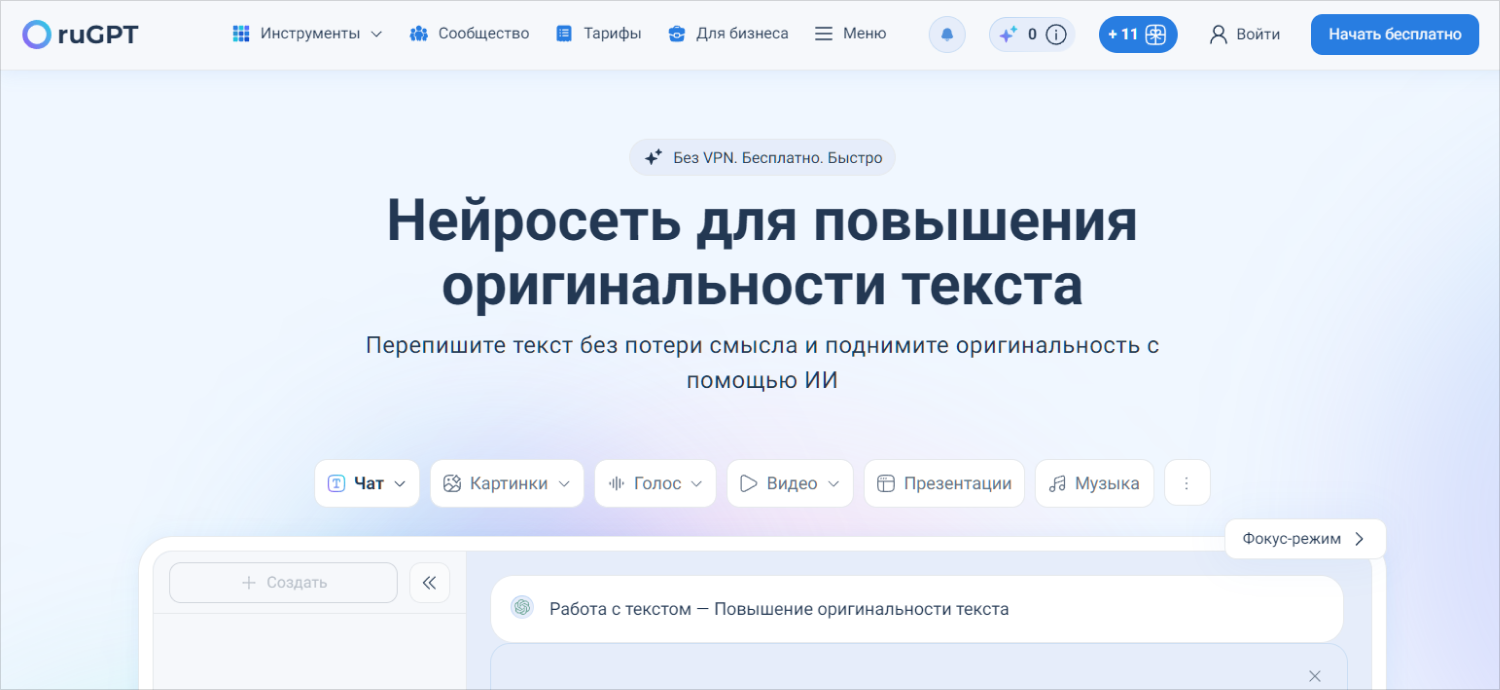This screenshot has width=1500, height=690.
Task: Open the Картинки dropdown
Action: pos(507,483)
